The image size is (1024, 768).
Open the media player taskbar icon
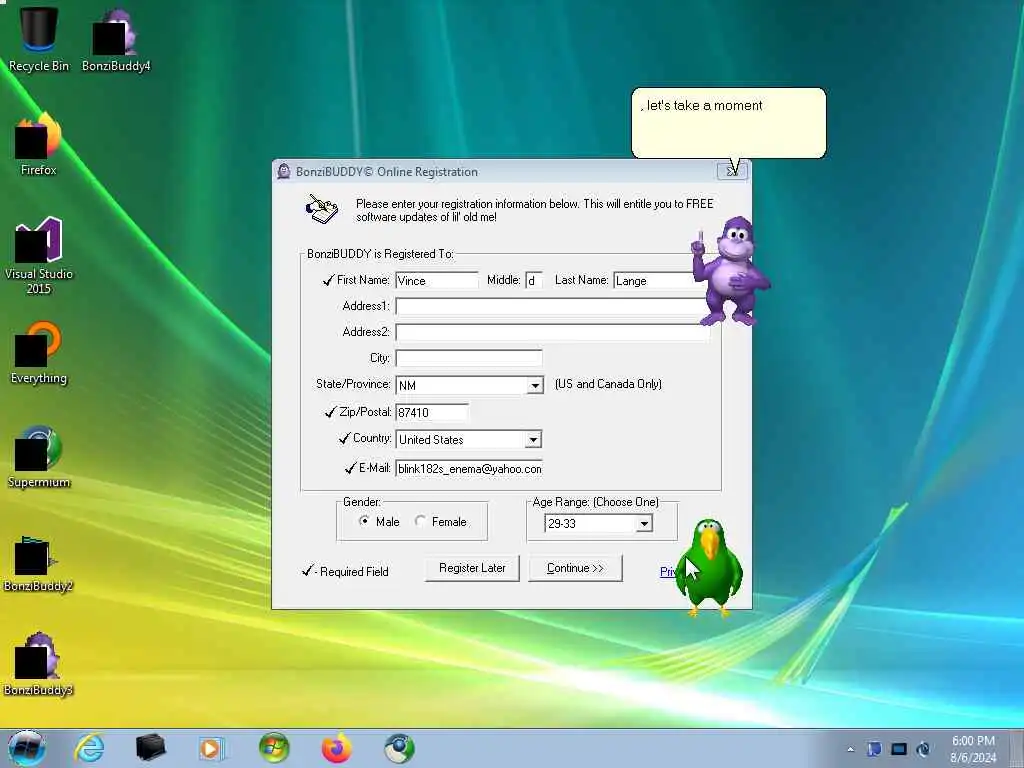click(211, 748)
